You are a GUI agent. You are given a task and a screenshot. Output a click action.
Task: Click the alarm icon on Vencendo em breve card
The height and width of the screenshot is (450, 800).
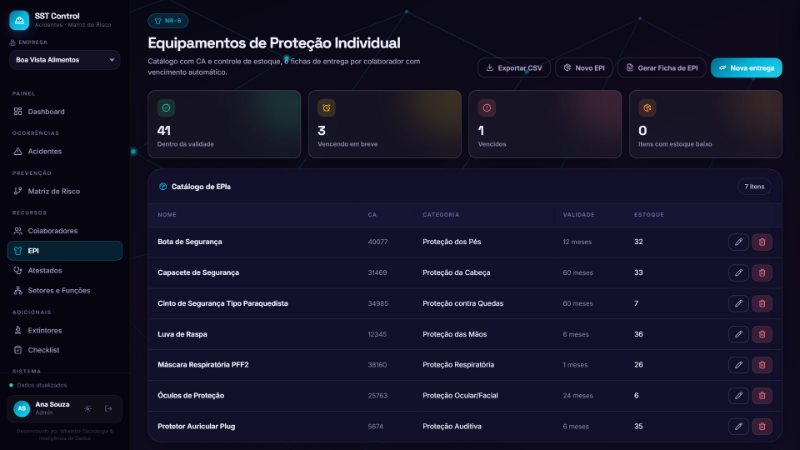coord(327,108)
